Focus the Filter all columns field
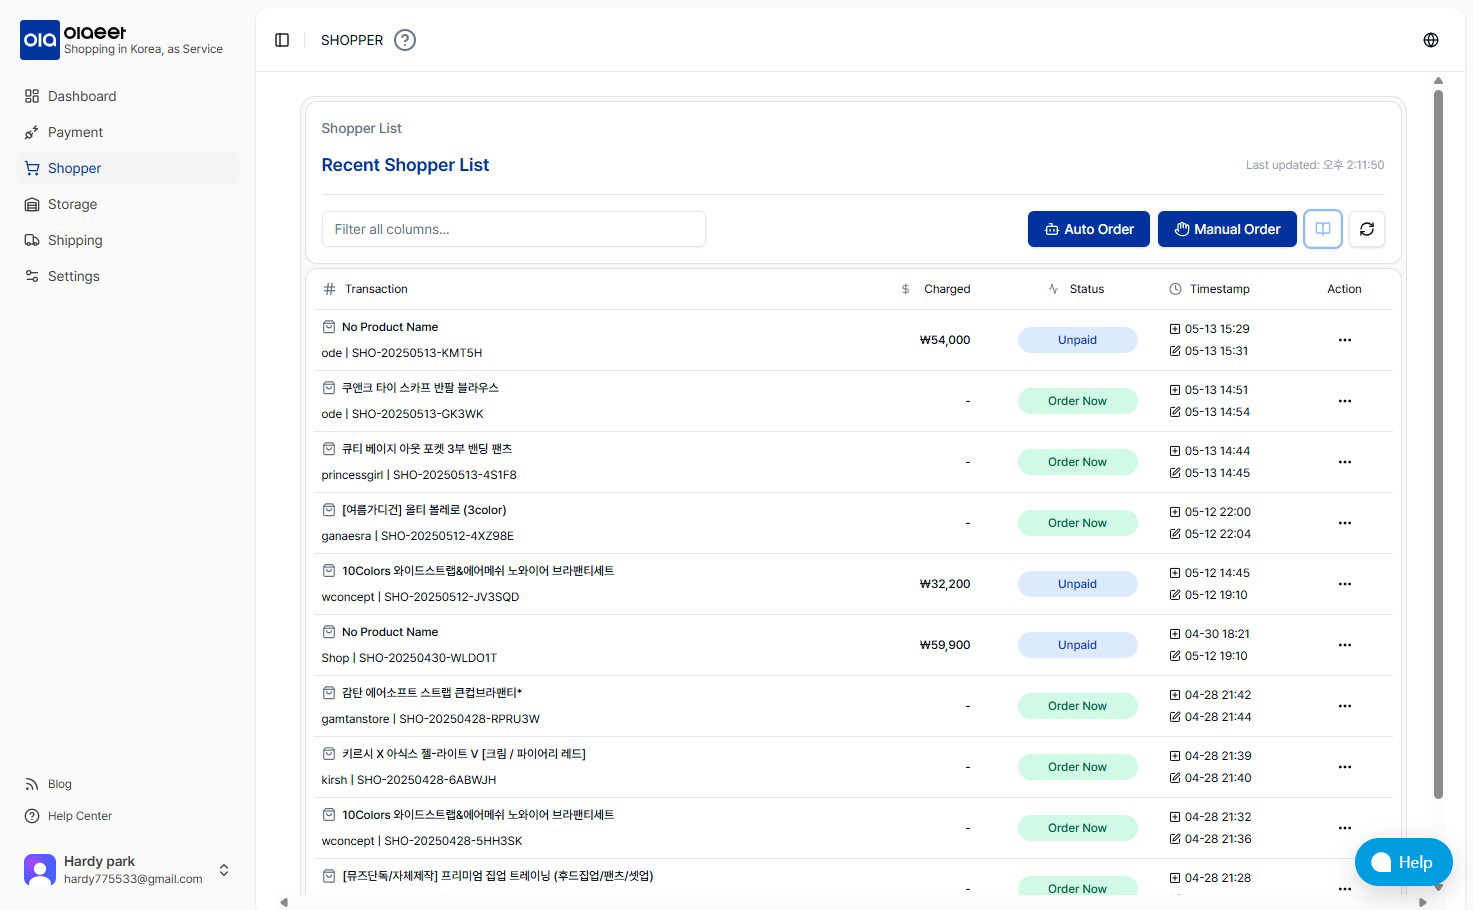Viewport: 1473px width, 910px height. [514, 229]
